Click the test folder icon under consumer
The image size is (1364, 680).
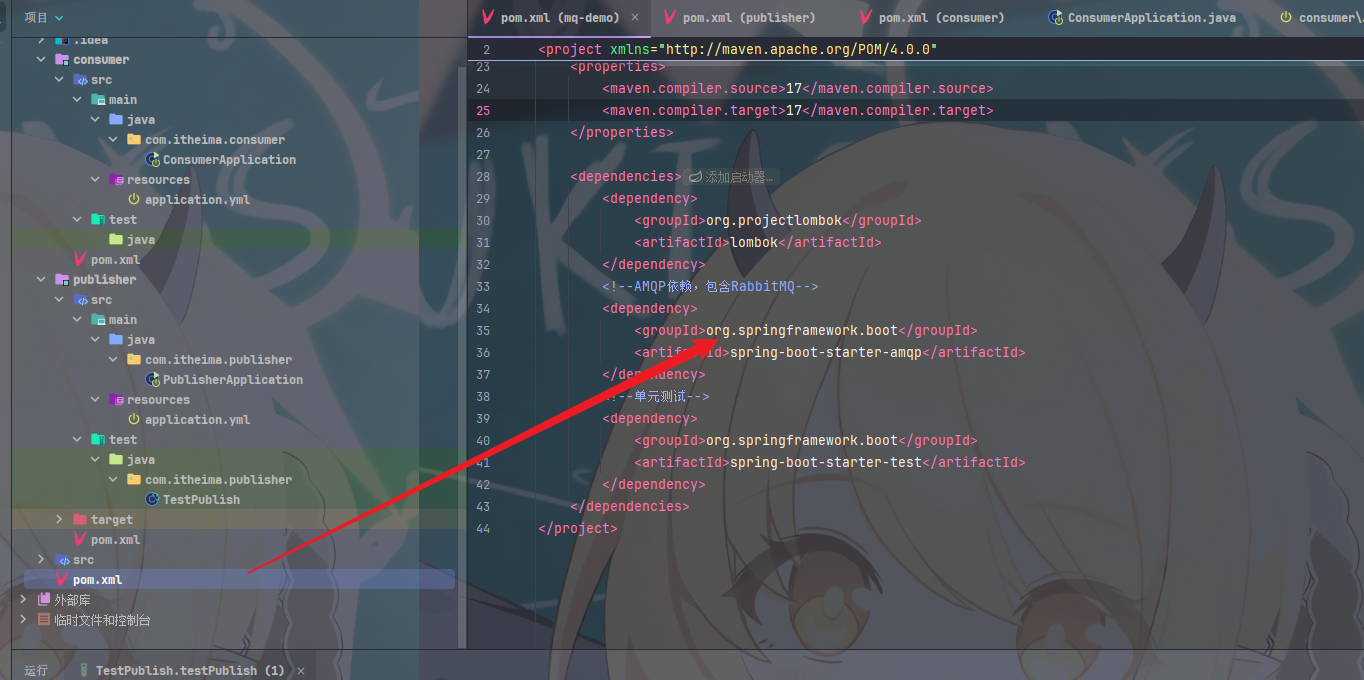click(x=98, y=220)
